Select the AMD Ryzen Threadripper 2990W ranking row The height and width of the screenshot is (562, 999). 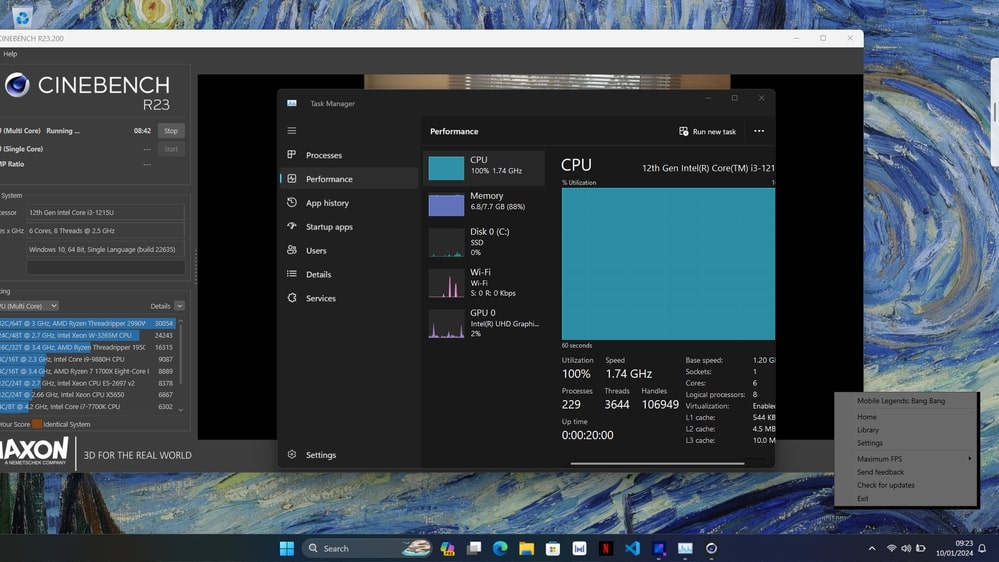coord(87,323)
